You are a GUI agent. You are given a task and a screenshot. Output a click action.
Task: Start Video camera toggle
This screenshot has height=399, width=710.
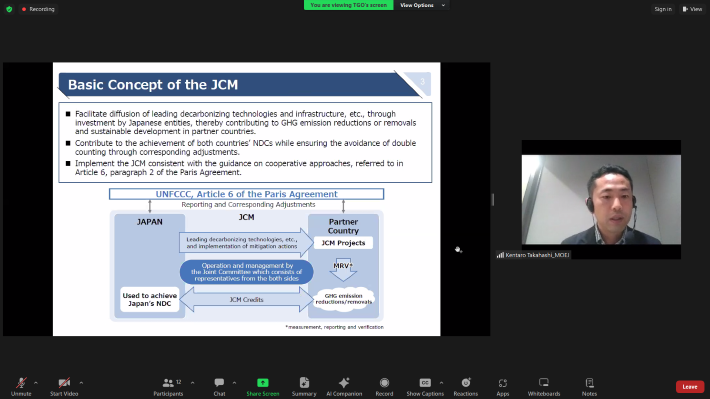pos(64,387)
